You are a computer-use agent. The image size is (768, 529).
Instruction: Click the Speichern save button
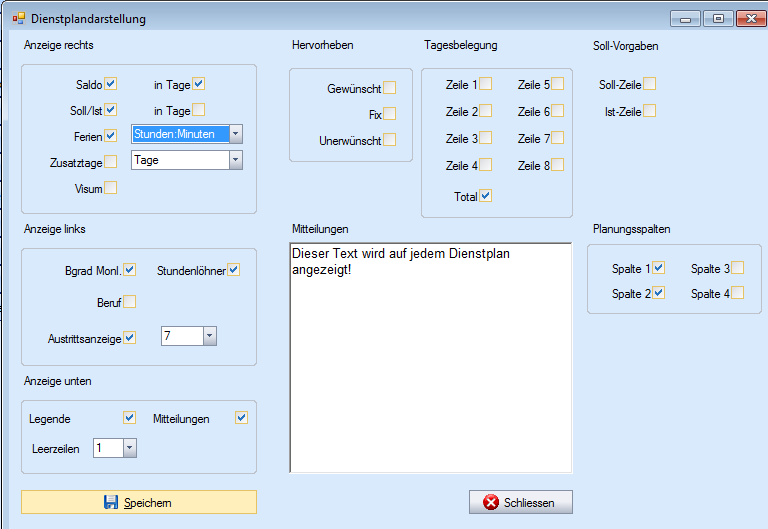click(139, 502)
